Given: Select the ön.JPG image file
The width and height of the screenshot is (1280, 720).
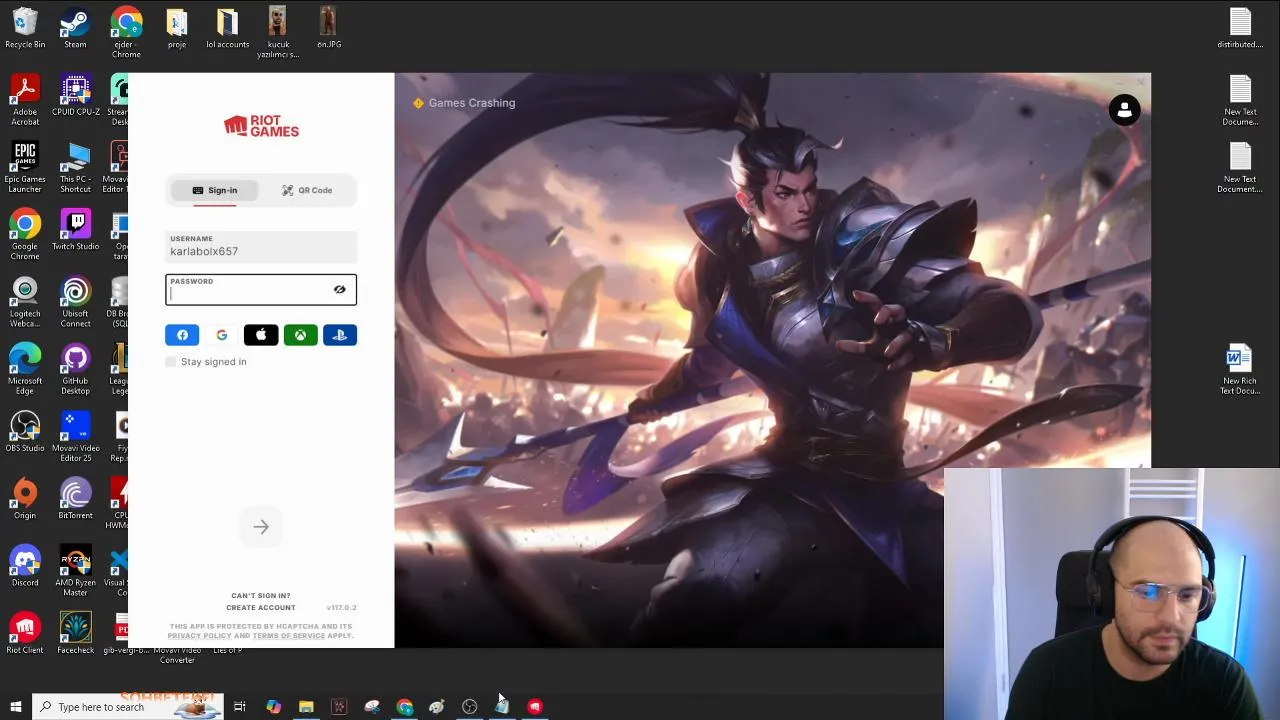Looking at the screenshot, I should [x=329, y=28].
